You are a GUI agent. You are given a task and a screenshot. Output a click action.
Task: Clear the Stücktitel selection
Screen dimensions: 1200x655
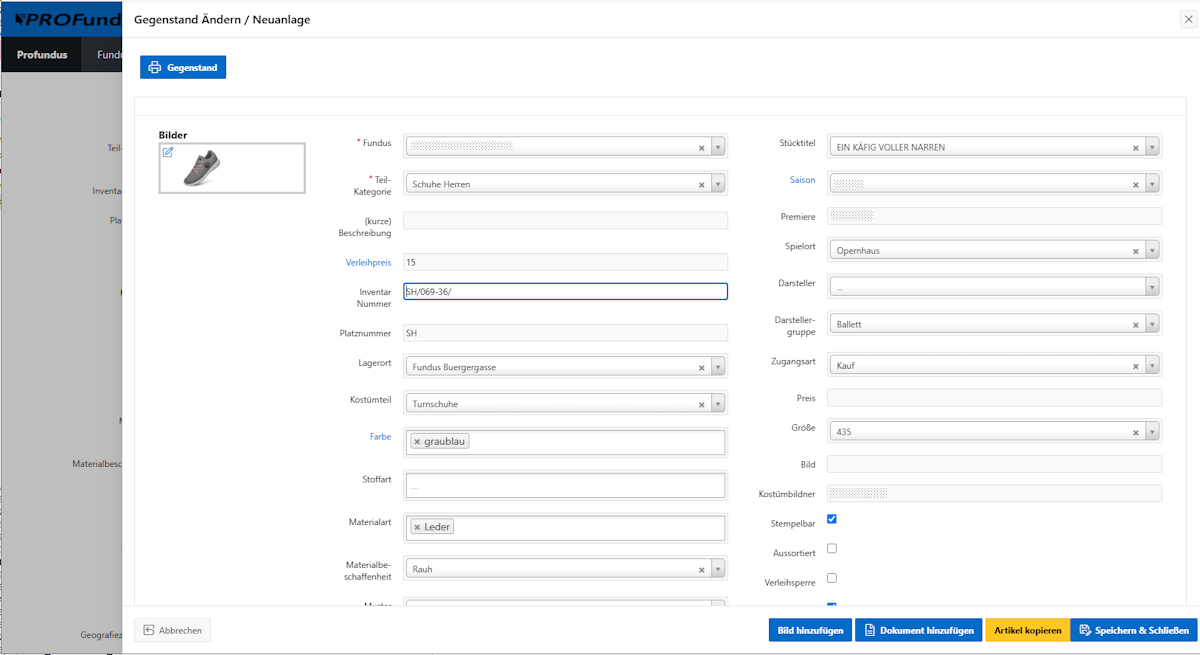coord(1135,147)
